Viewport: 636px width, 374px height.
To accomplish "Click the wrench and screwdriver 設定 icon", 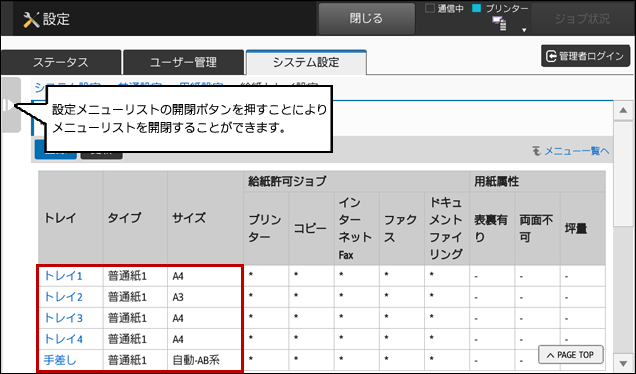I will (x=31, y=19).
